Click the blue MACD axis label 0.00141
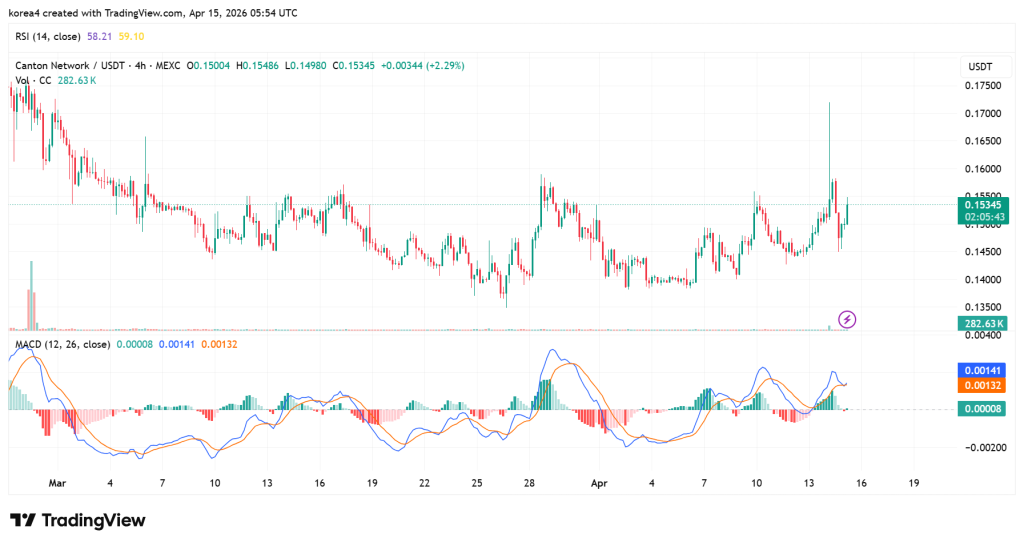This screenshot has width=1024, height=546. pyautogui.click(x=983, y=370)
